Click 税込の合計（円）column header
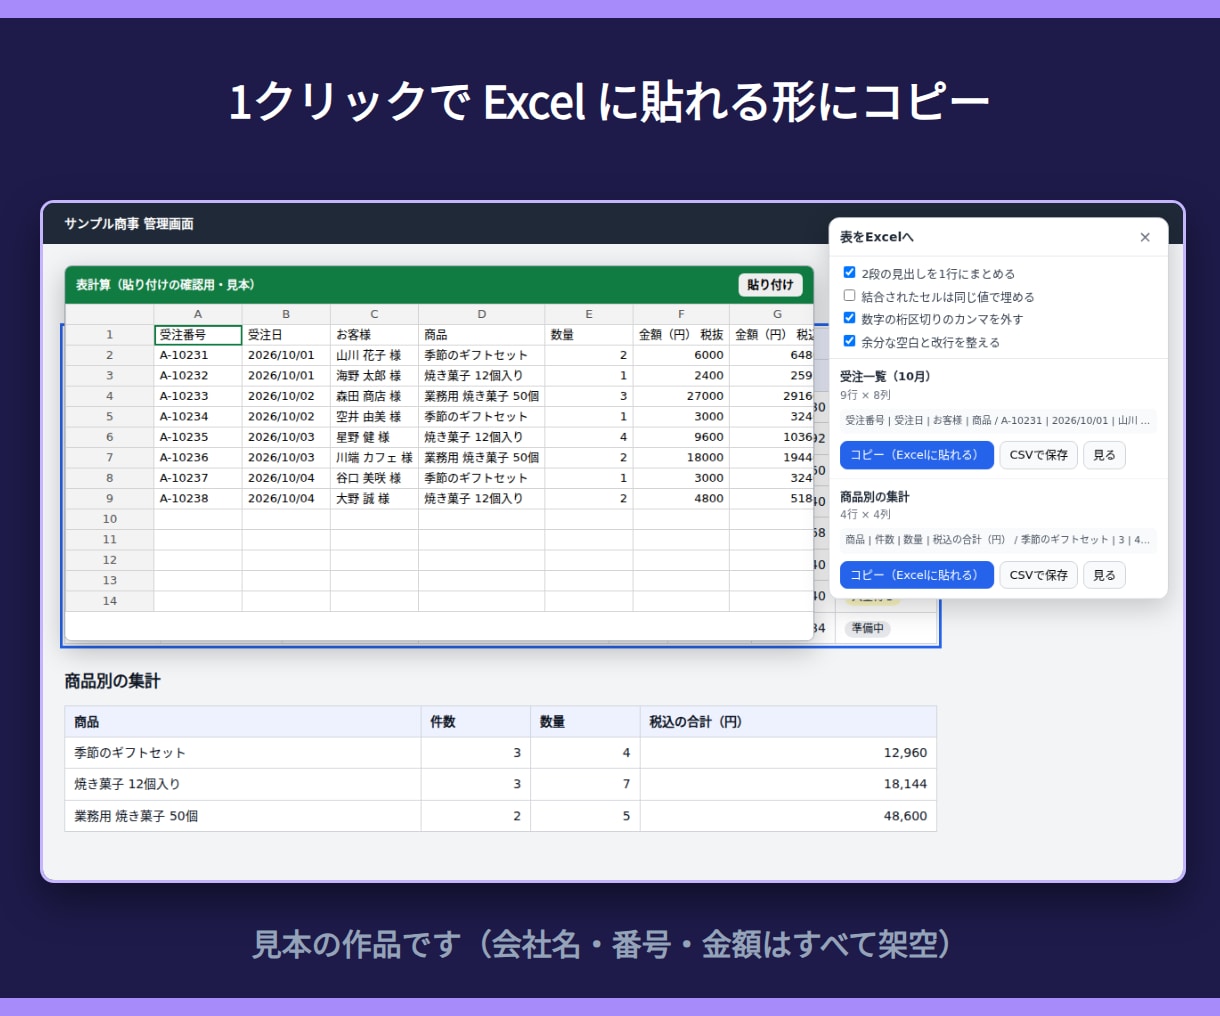 click(x=788, y=722)
